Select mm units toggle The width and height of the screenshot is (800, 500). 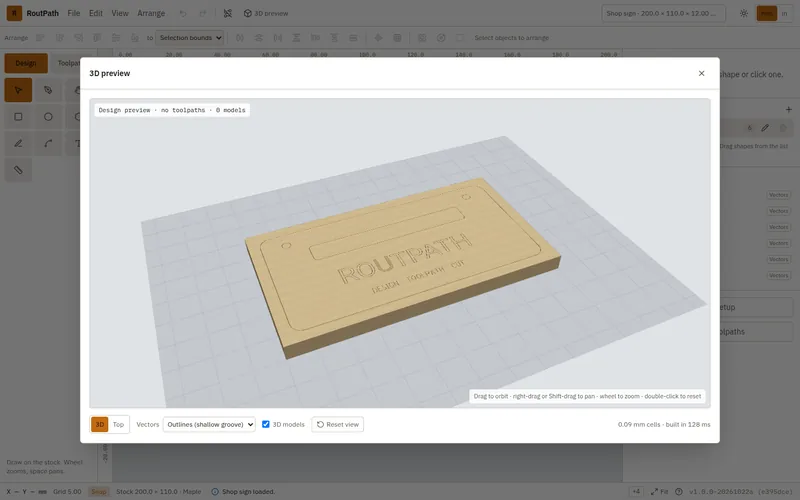[767, 13]
